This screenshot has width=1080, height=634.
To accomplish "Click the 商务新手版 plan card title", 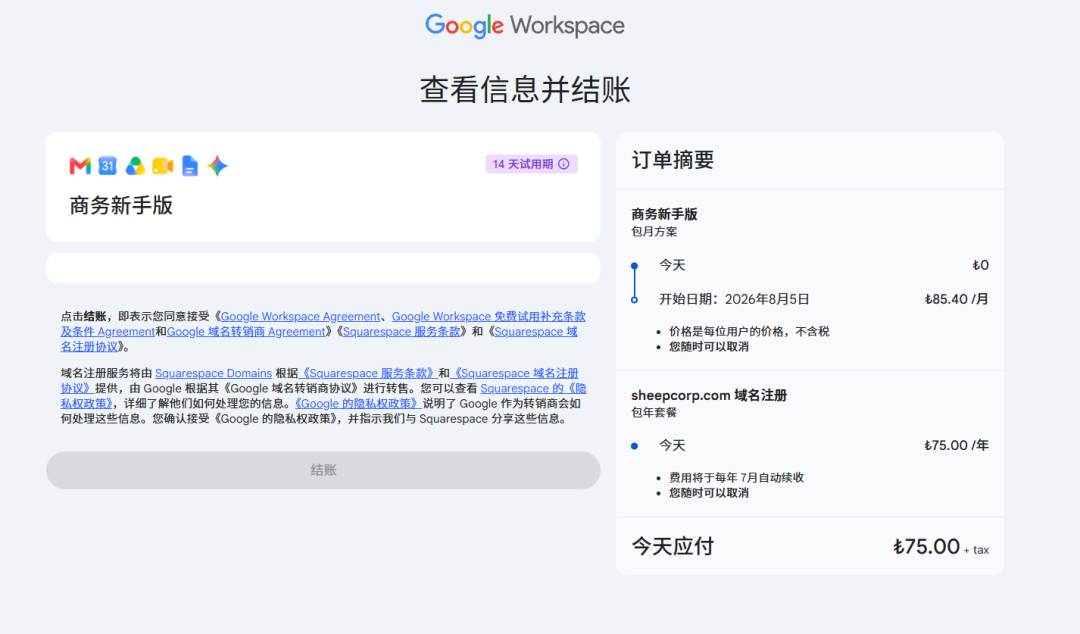I will coord(121,205).
